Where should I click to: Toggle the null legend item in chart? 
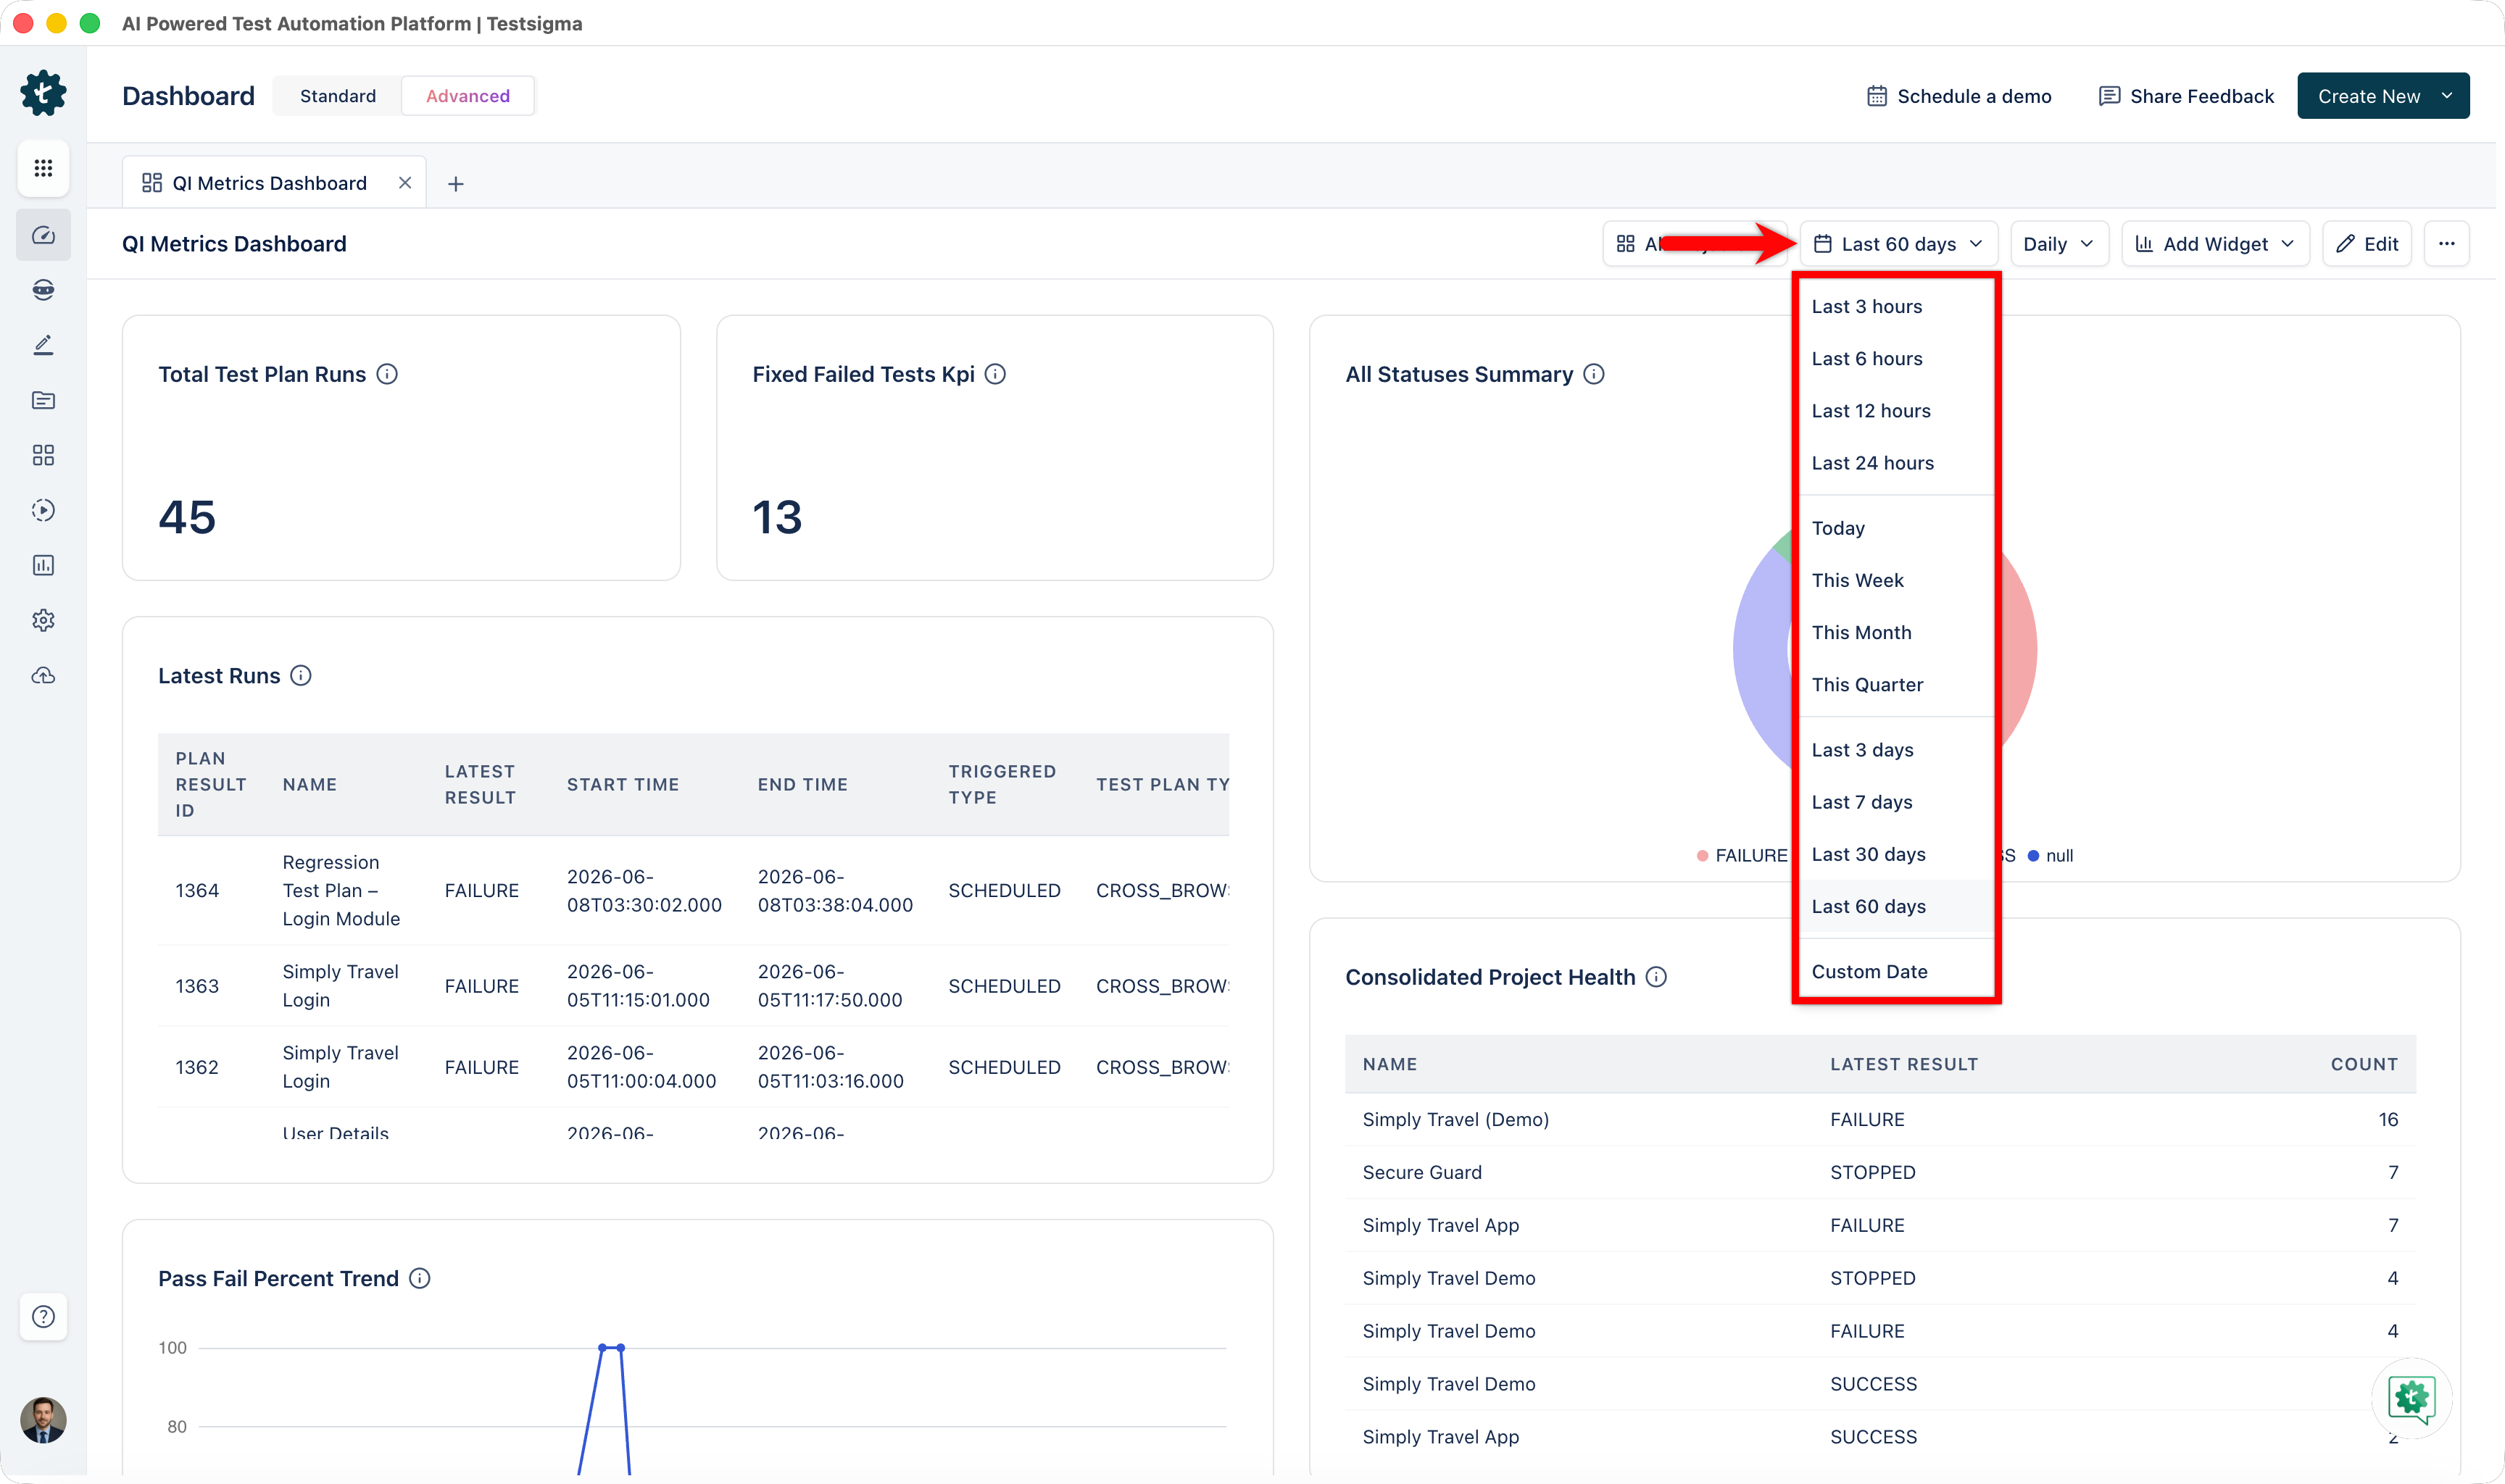pyautogui.click(x=2050, y=856)
